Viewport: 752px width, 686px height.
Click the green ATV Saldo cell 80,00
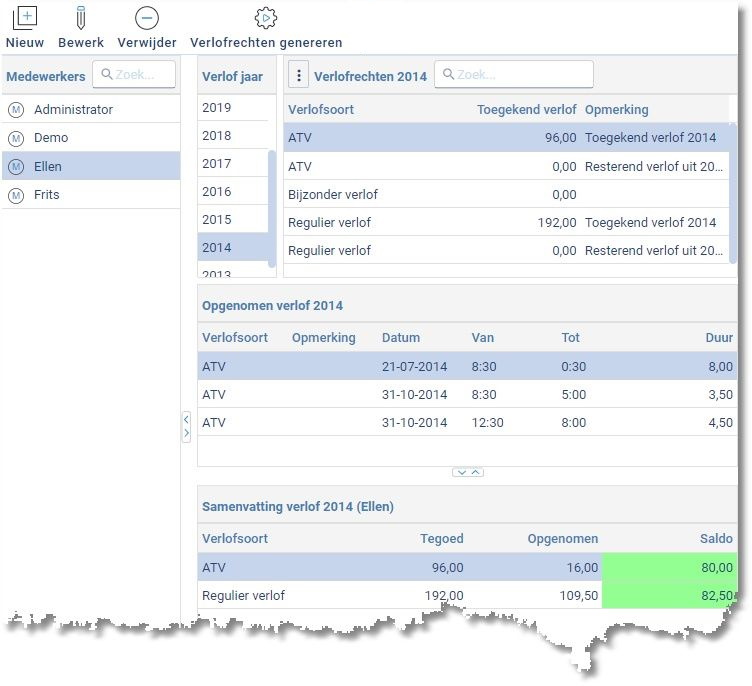[669, 567]
